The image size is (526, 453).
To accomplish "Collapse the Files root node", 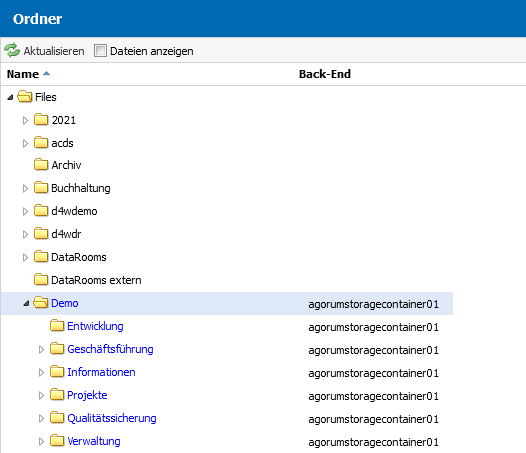I will point(10,97).
